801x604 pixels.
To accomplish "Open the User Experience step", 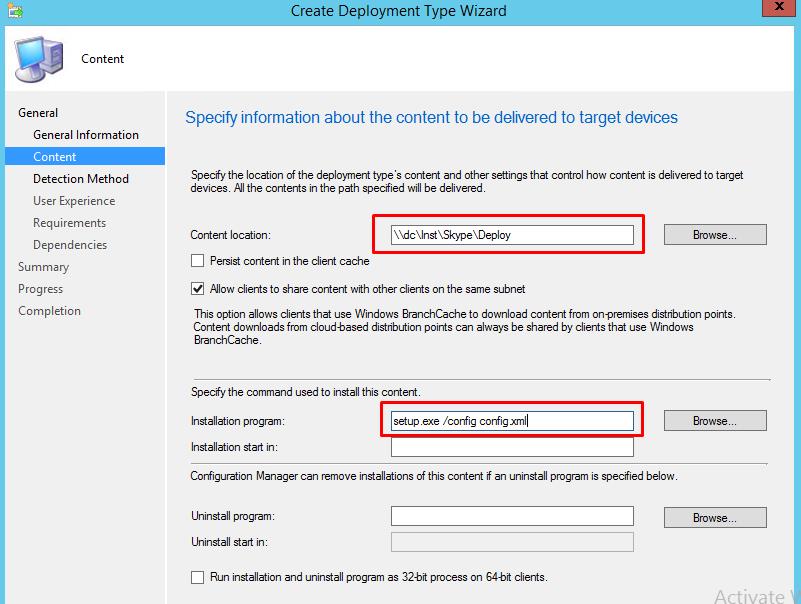I will point(74,201).
